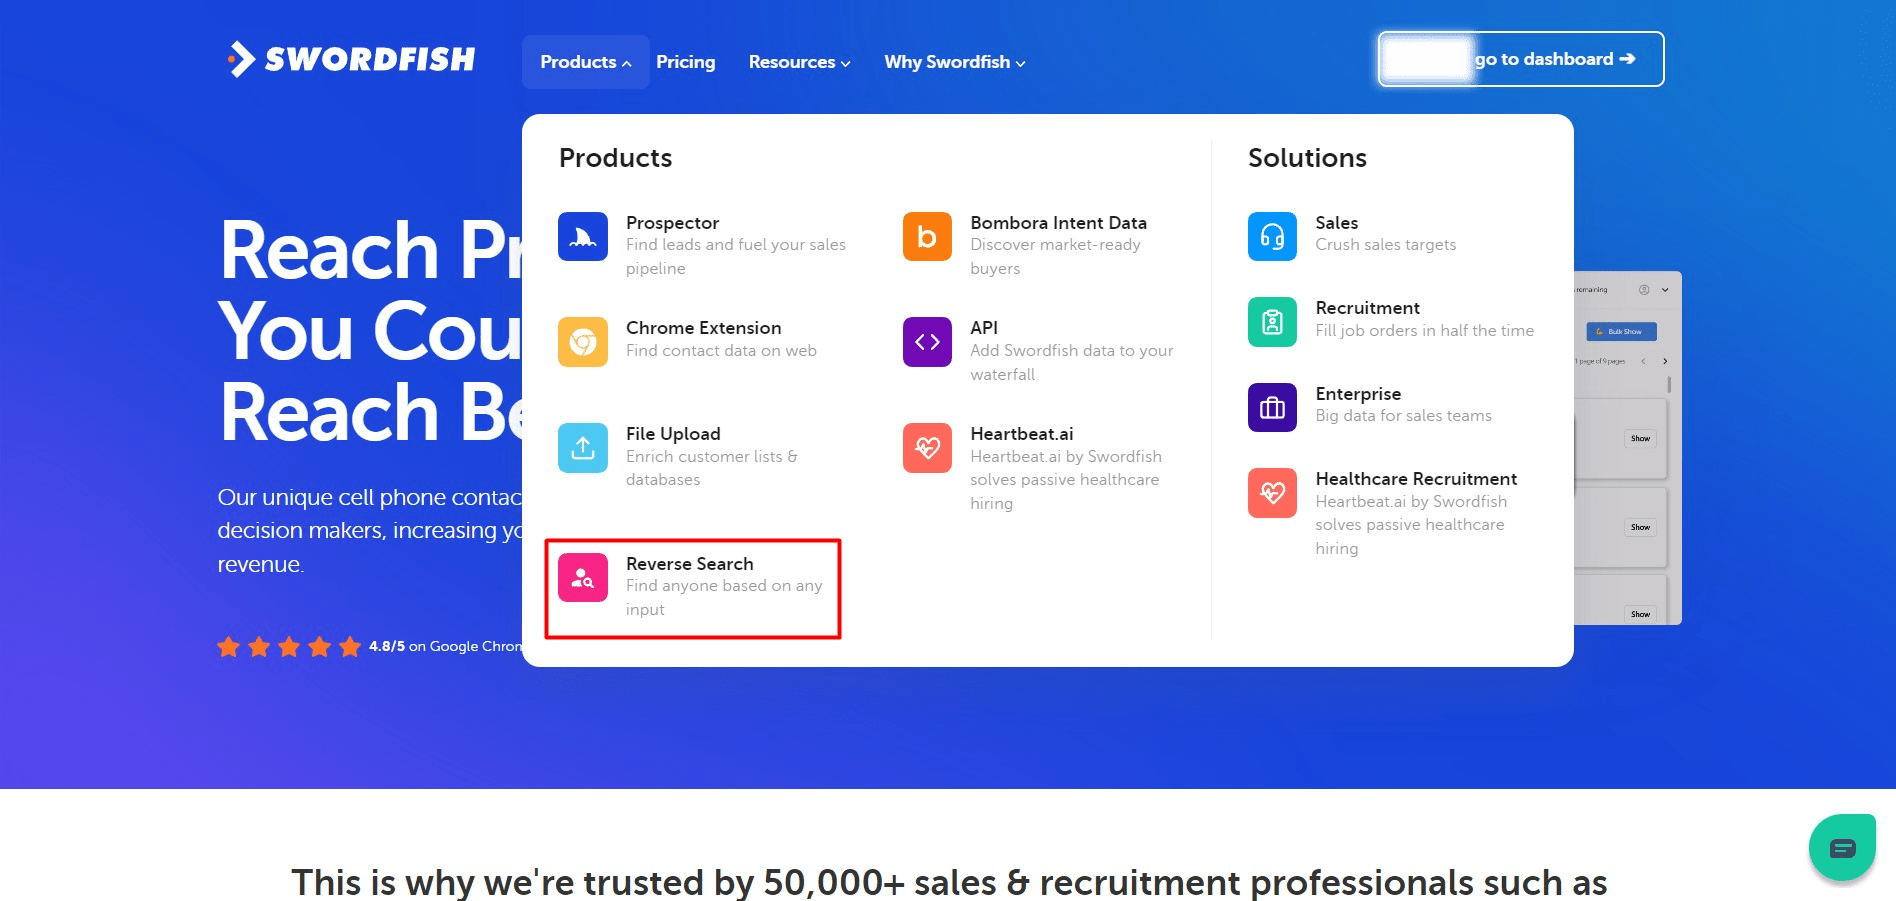Go to the Pricing page
Screen dimensions: 1896x901
pyautogui.click(x=686, y=62)
